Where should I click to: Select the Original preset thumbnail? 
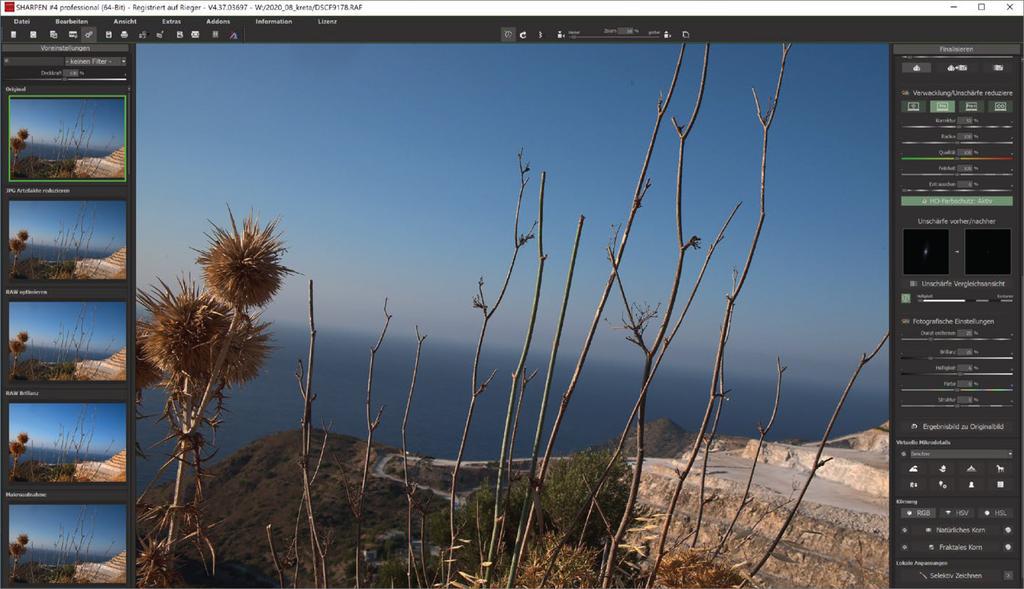click(67, 138)
